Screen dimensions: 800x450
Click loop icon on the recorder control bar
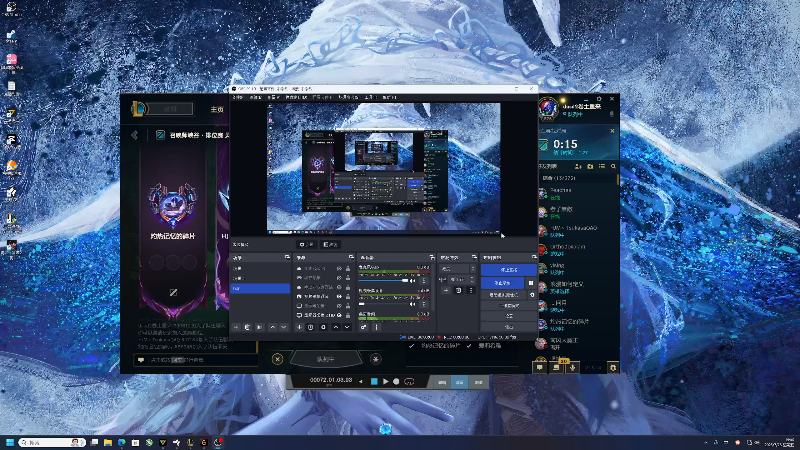pos(409,381)
